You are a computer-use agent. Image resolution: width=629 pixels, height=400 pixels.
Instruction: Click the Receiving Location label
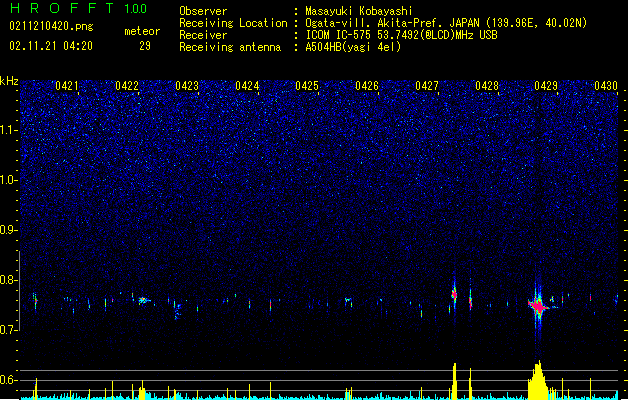(x=233, y=23)
